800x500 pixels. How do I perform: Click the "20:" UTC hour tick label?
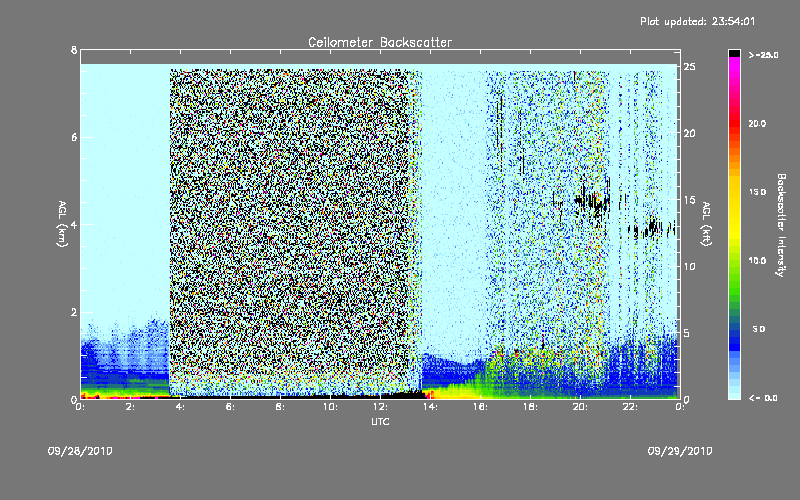pos(581,407)
